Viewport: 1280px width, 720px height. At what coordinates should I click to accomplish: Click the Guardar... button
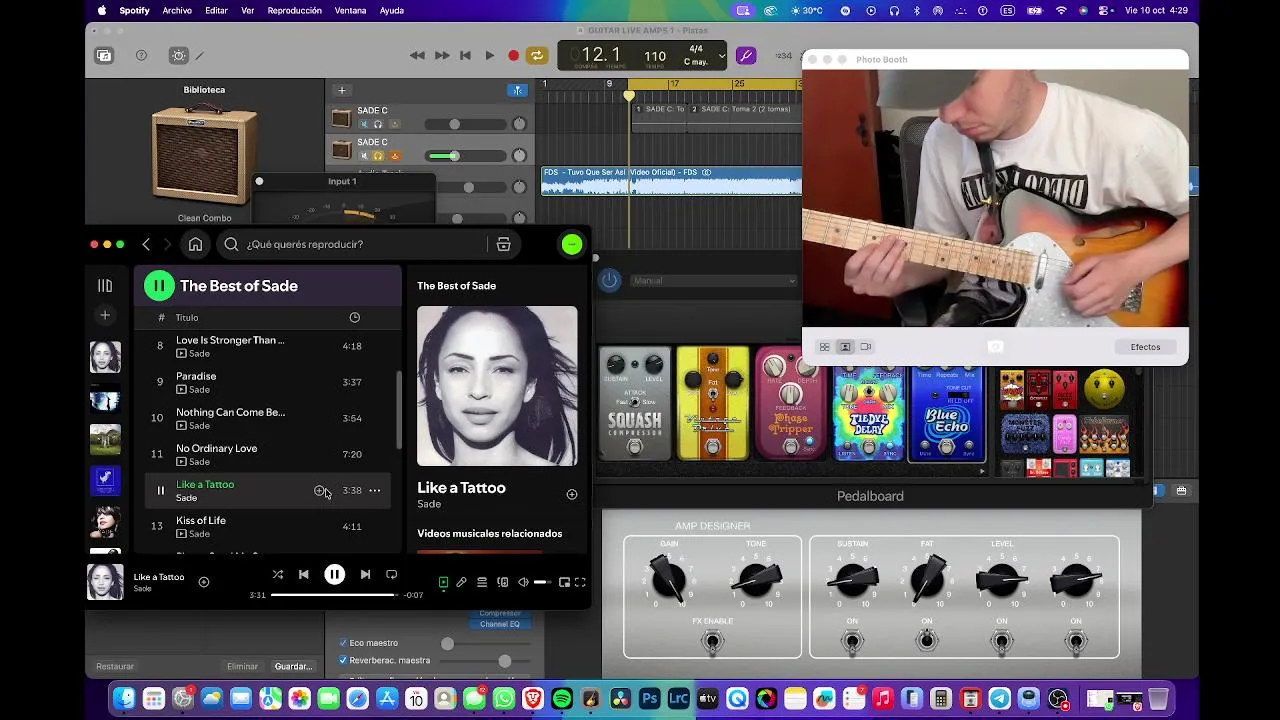(x=293, y=666)
